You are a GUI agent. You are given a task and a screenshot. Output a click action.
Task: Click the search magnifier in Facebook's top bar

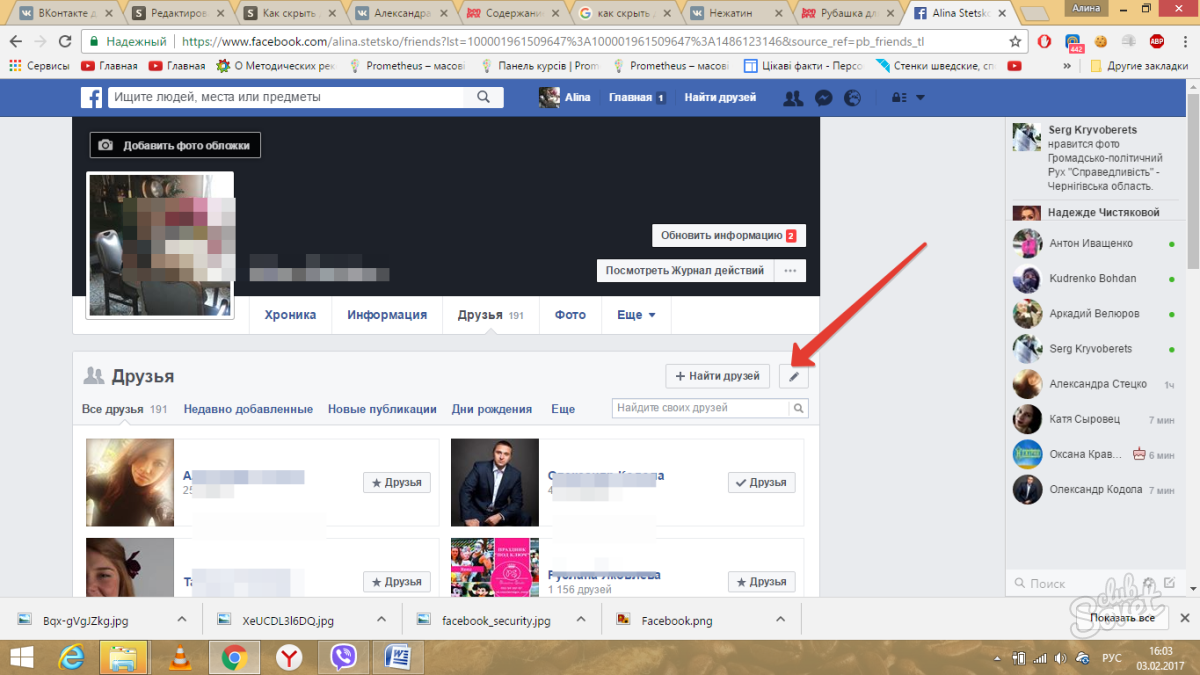(483, 97)
